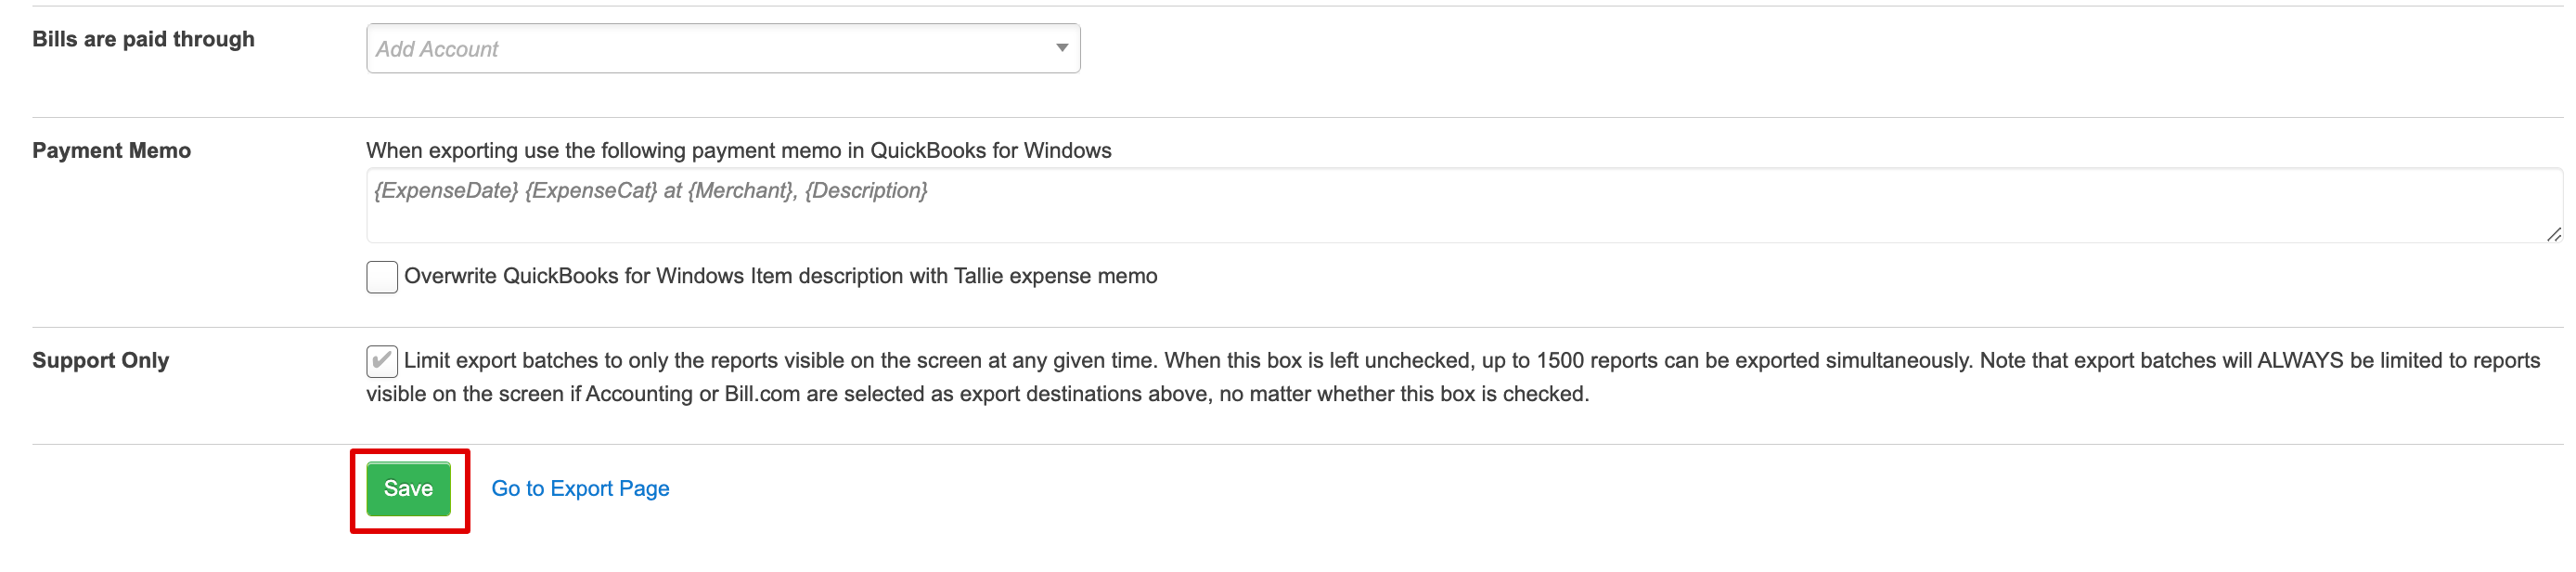
Task: Open the Go to Export Page link
Action: [x=580, y=489]
